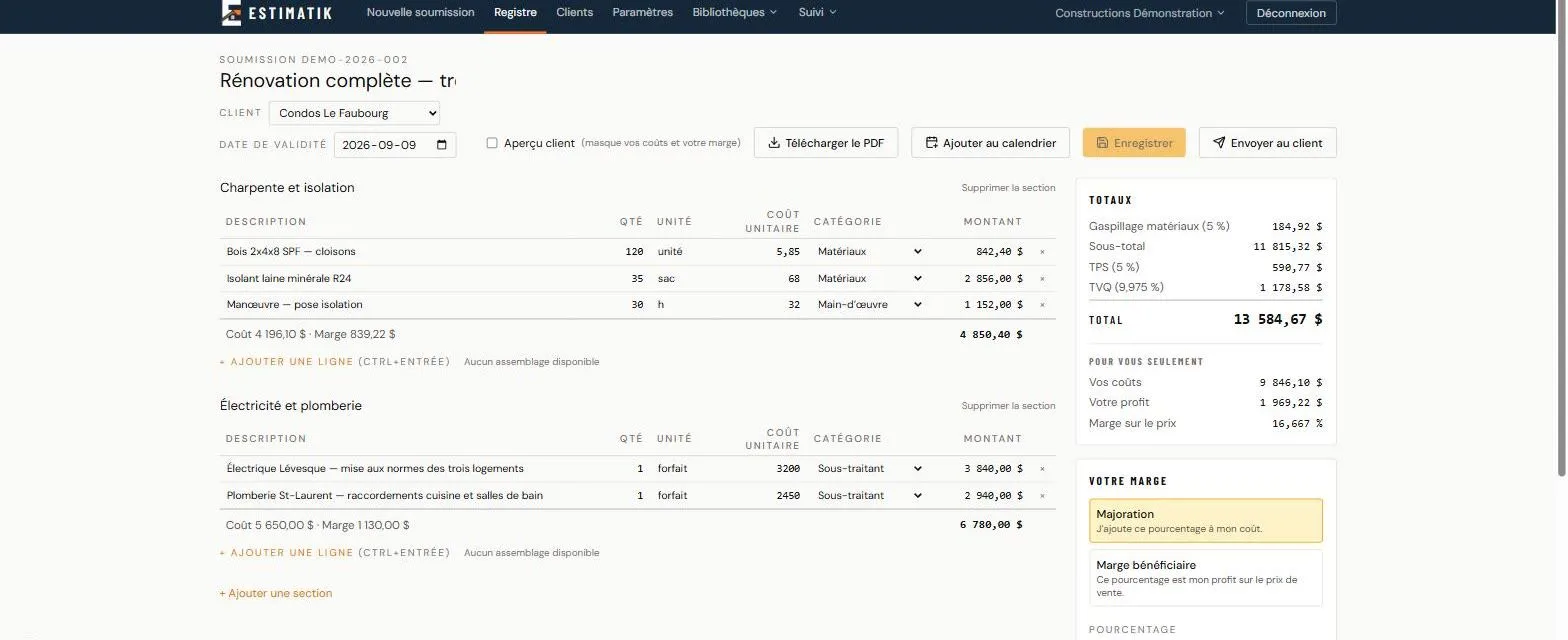Image resolution: width=1568 pixels, height=640 pixels.
Task: Expand the Suivi menu
Action: pos(817,13)
